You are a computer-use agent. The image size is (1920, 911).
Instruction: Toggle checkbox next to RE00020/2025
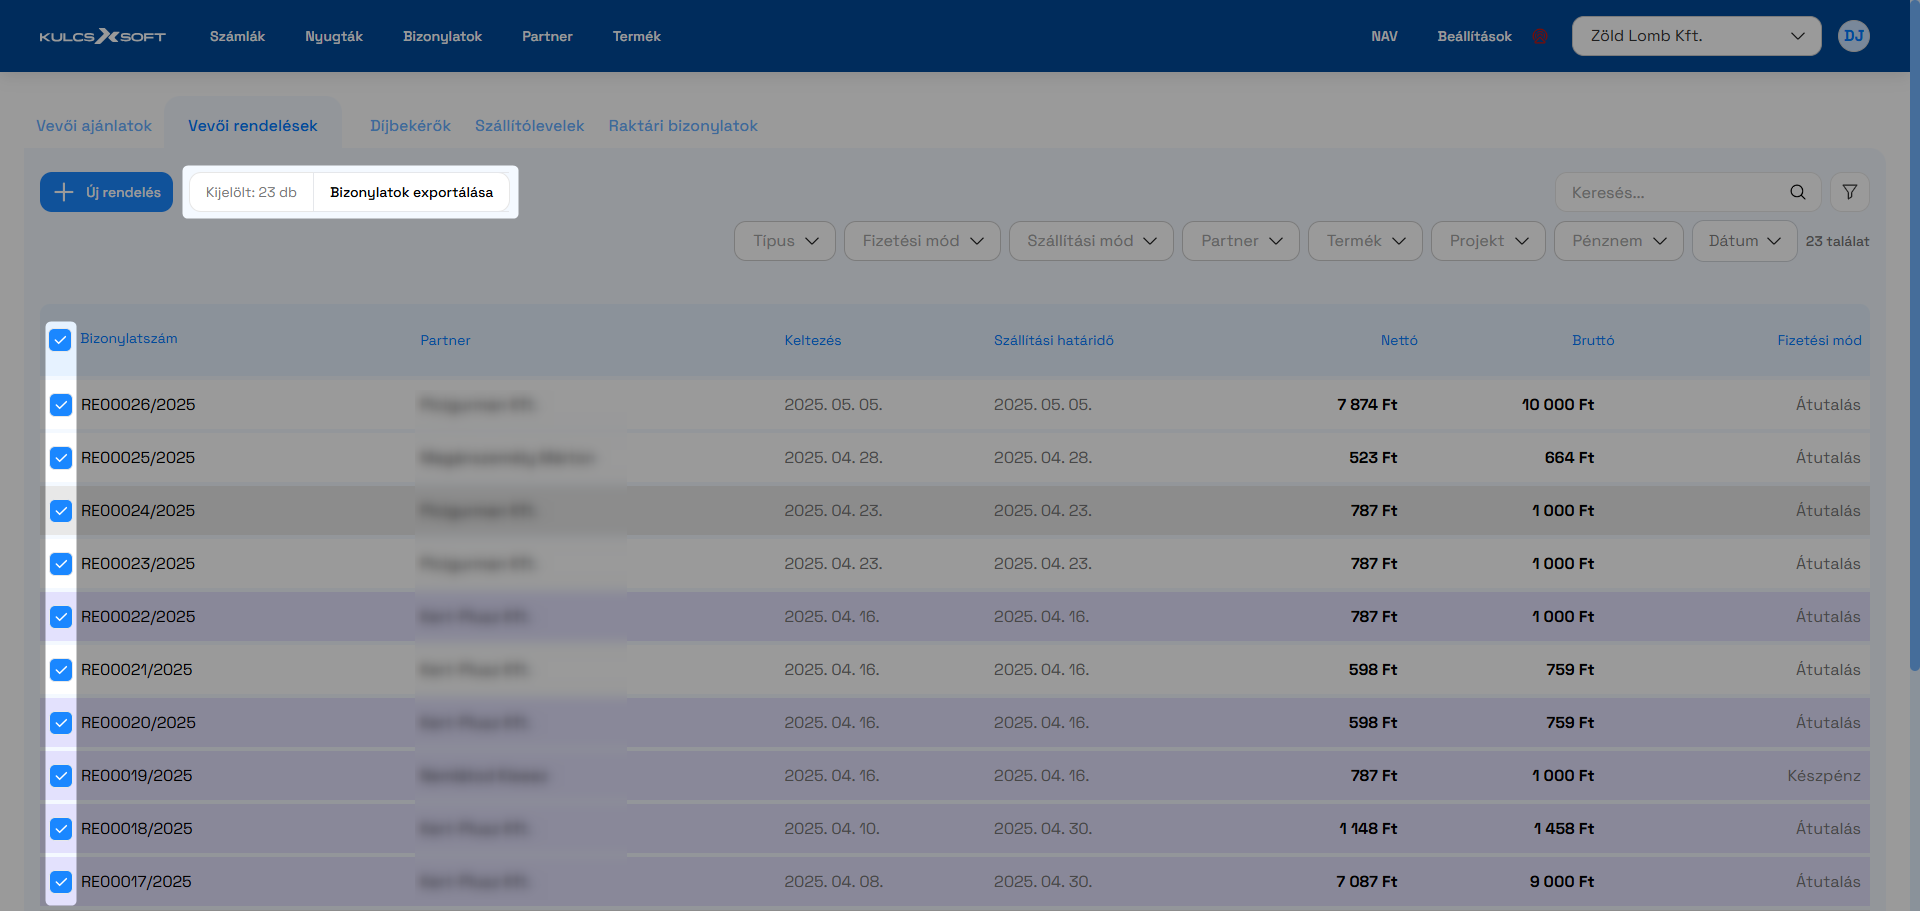tap(61, 723)
